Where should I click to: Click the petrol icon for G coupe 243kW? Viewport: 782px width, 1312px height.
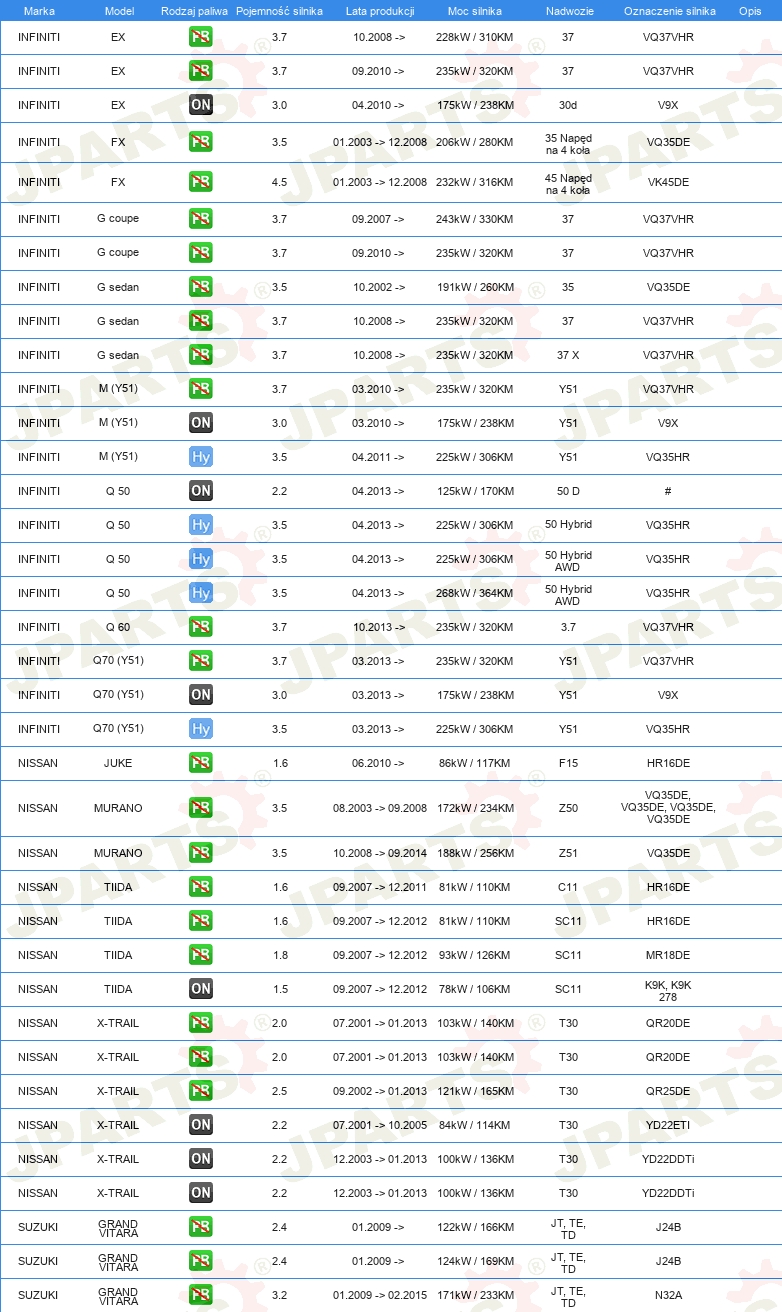(201, 219)
